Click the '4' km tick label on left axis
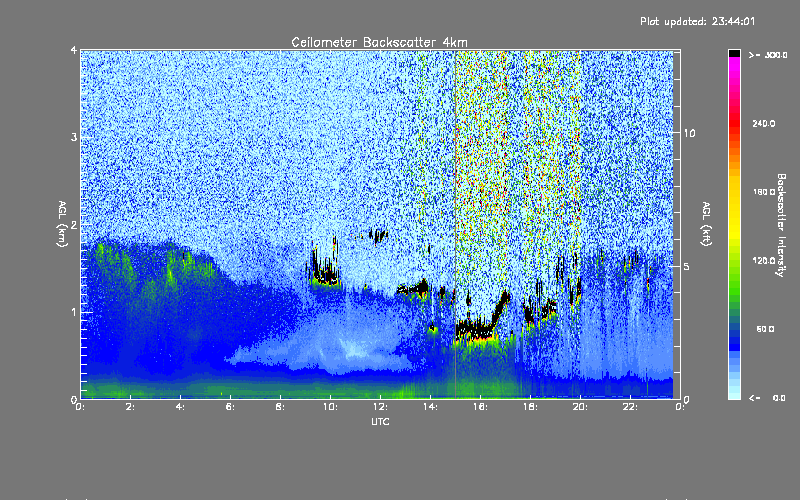This screenshot has width=800, height=500. 74,50
